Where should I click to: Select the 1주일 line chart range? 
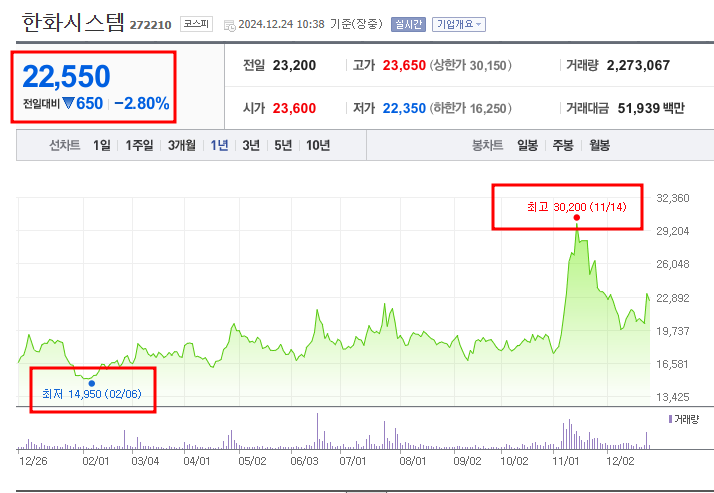coord(139,145)
